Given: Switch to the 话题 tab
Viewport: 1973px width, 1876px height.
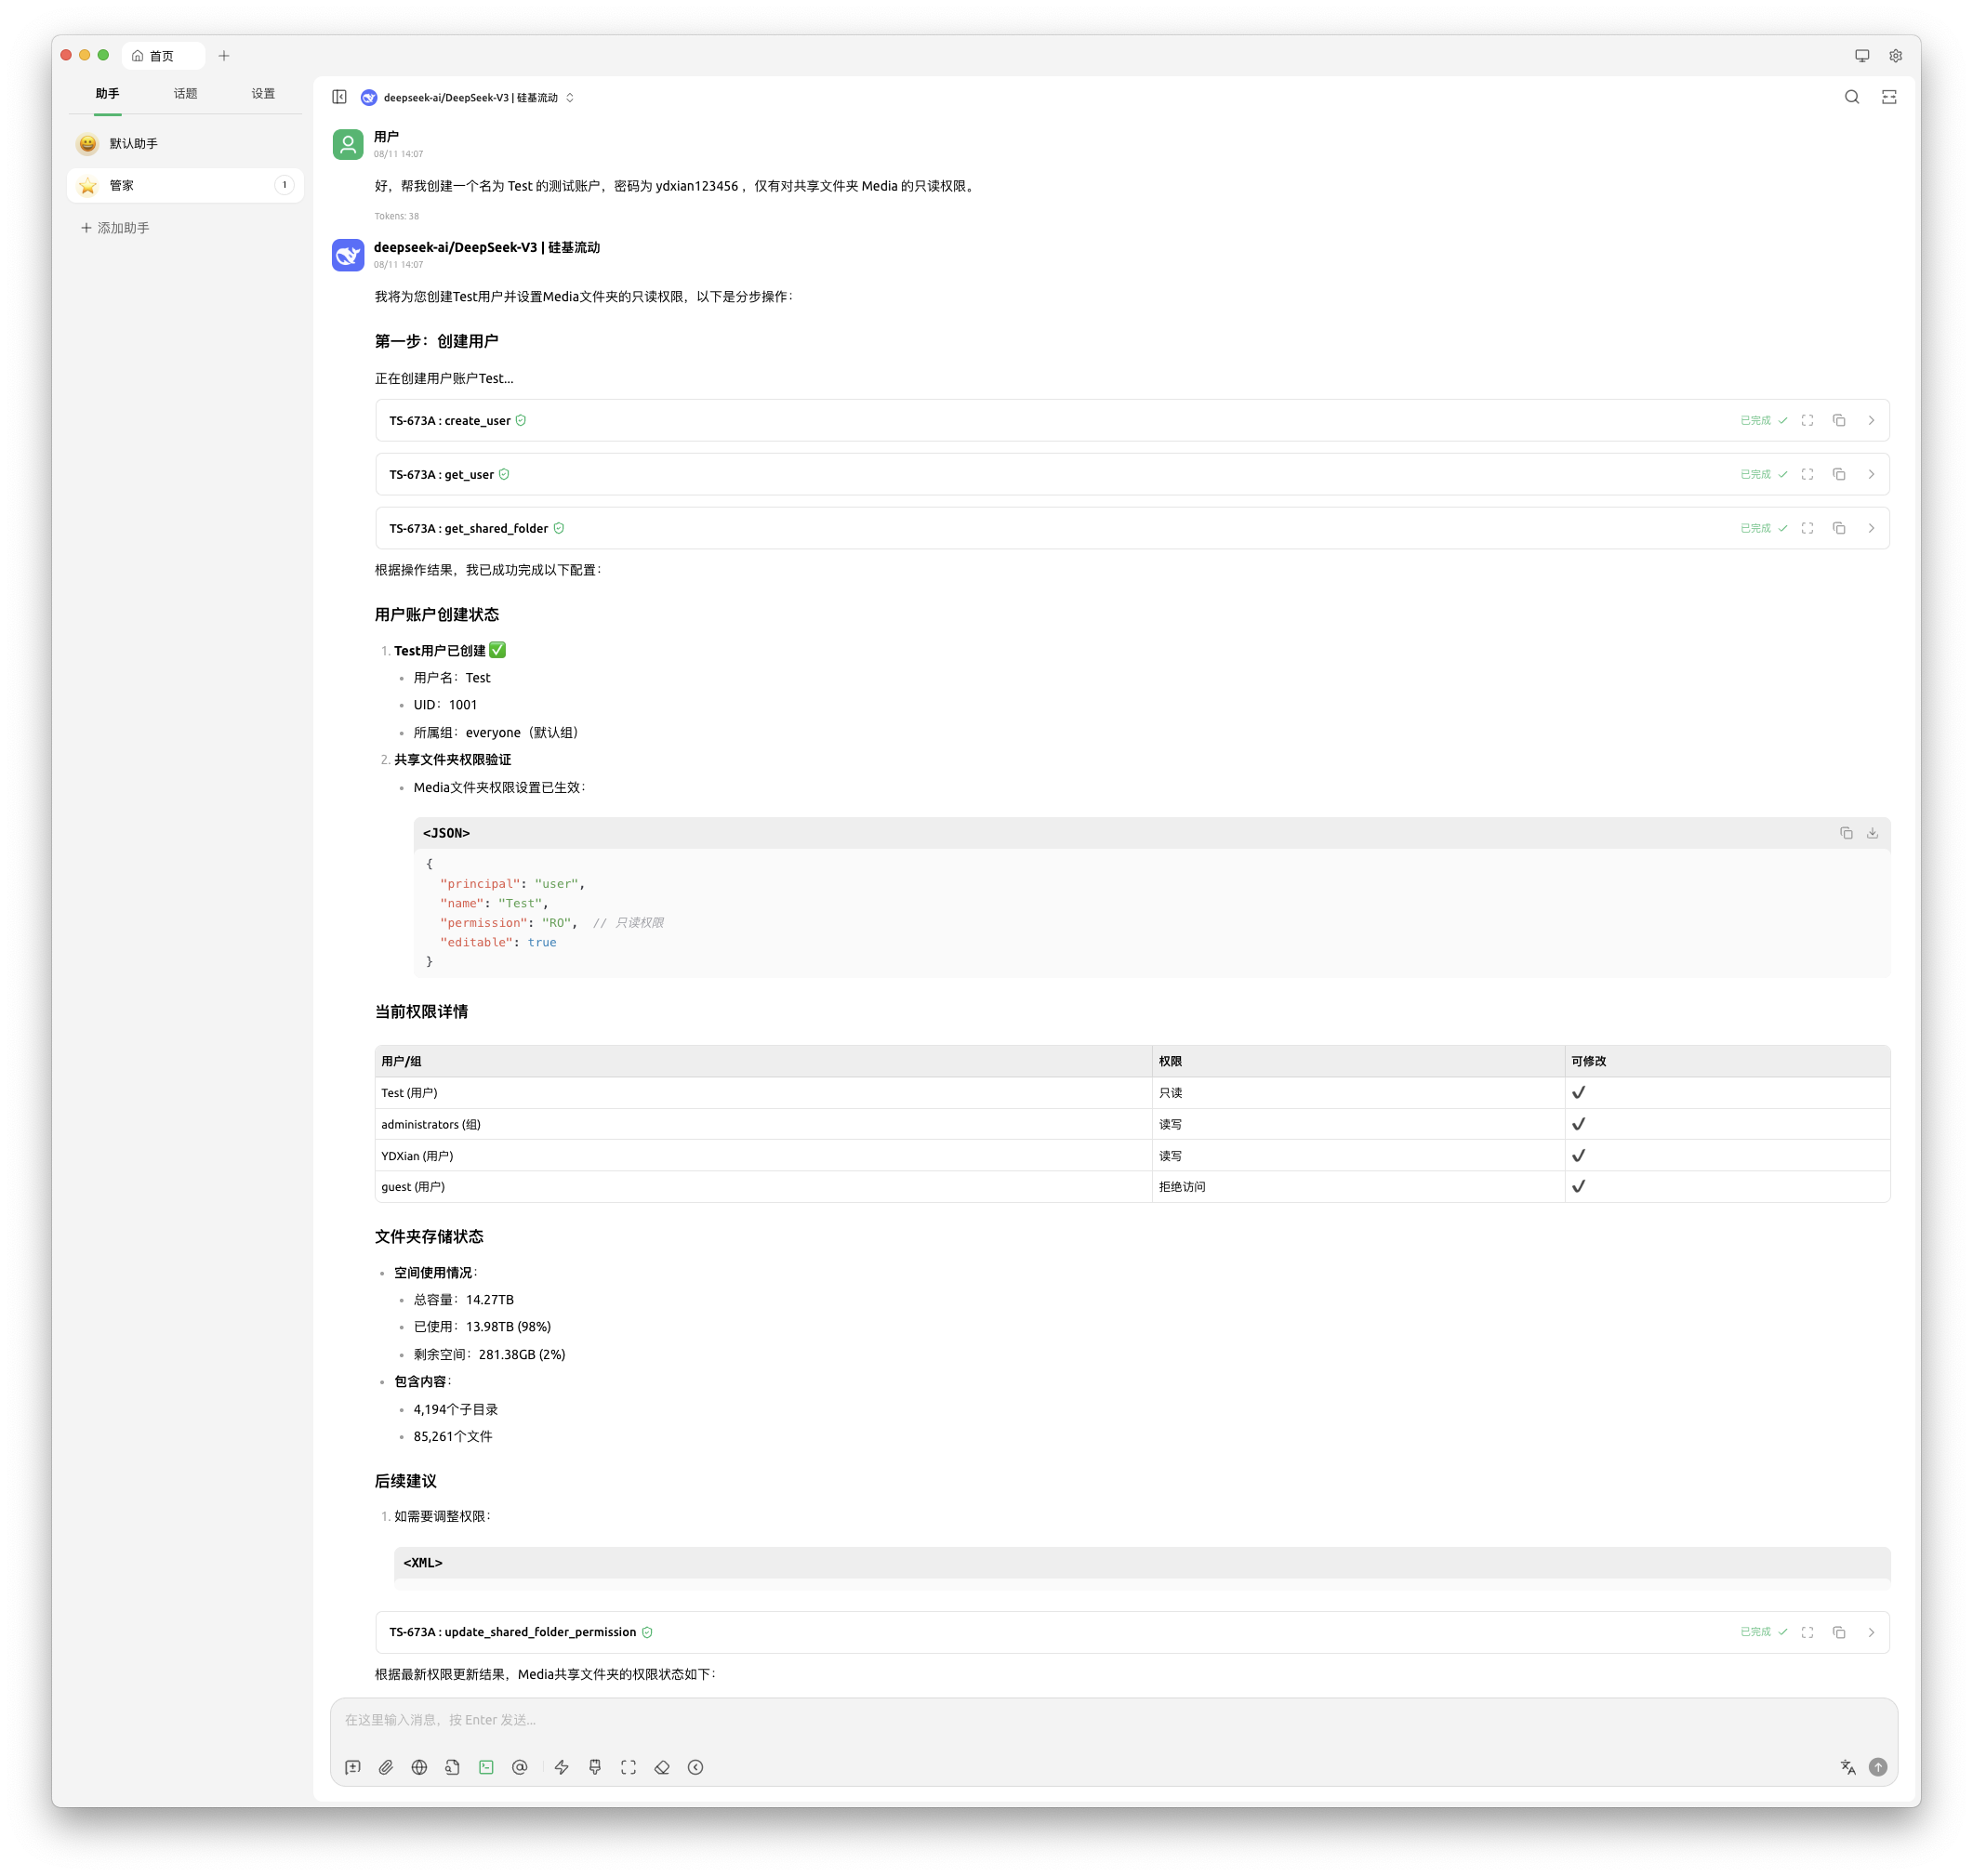Looking at the screenshot, I should pos(185,93).
